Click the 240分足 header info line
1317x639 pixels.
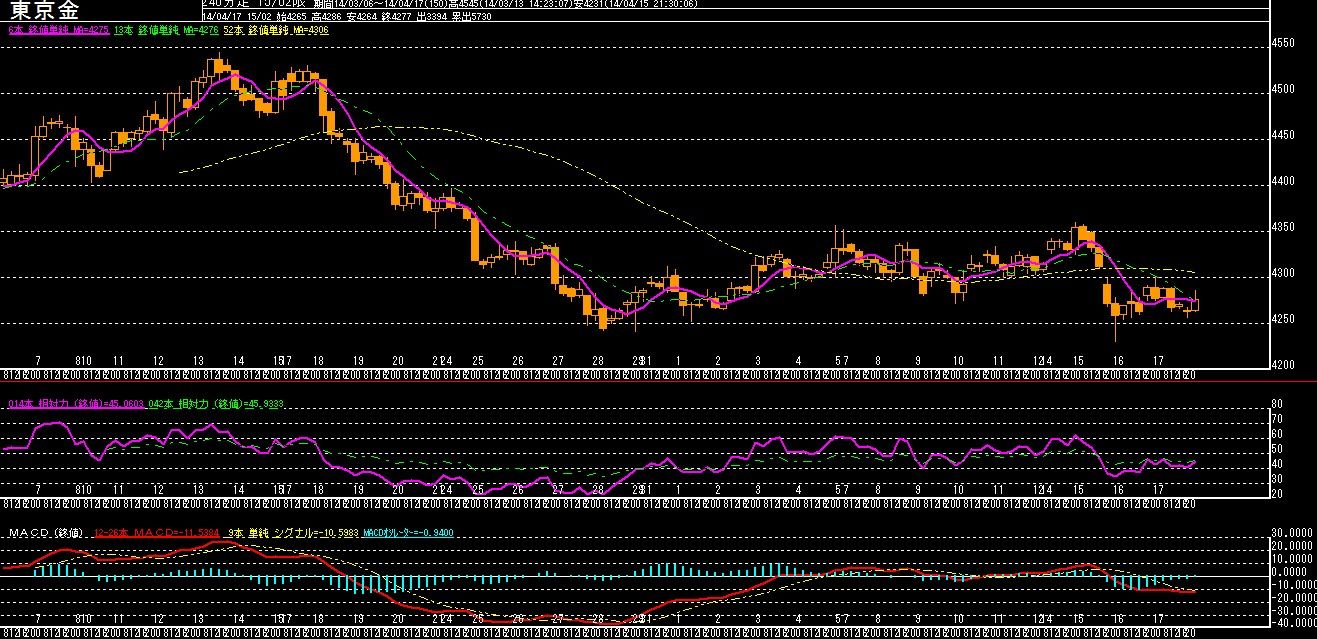[x=448, y=4]
